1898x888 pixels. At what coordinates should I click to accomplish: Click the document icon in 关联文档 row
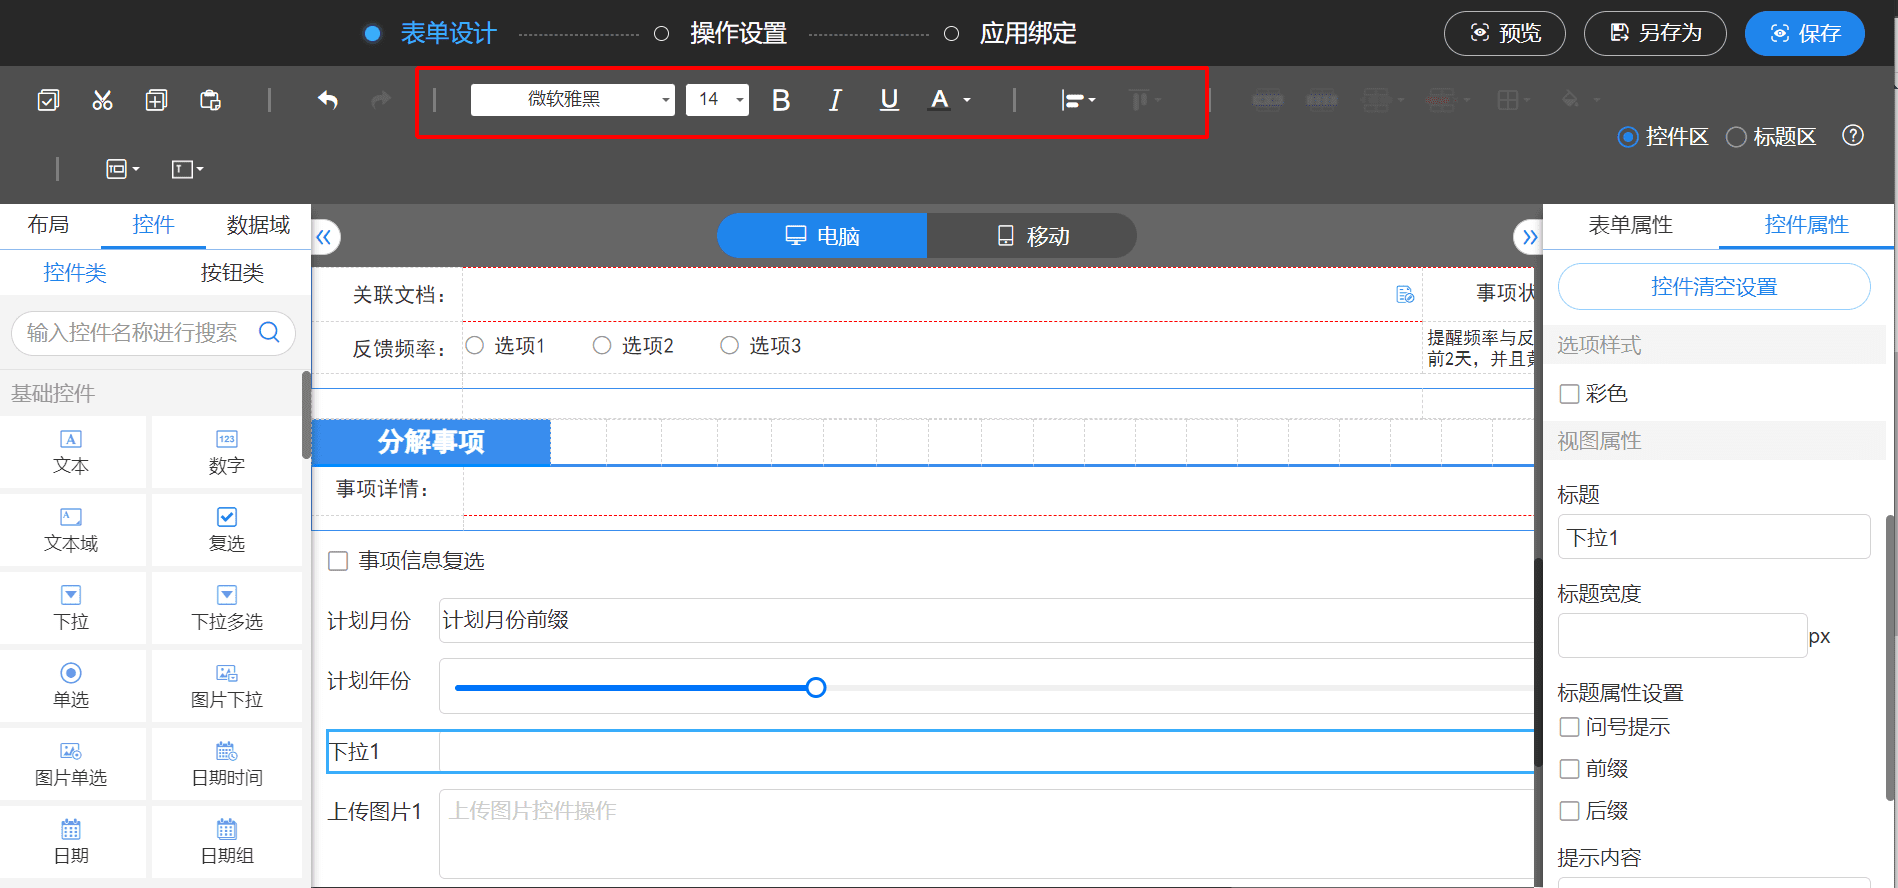1405,294
